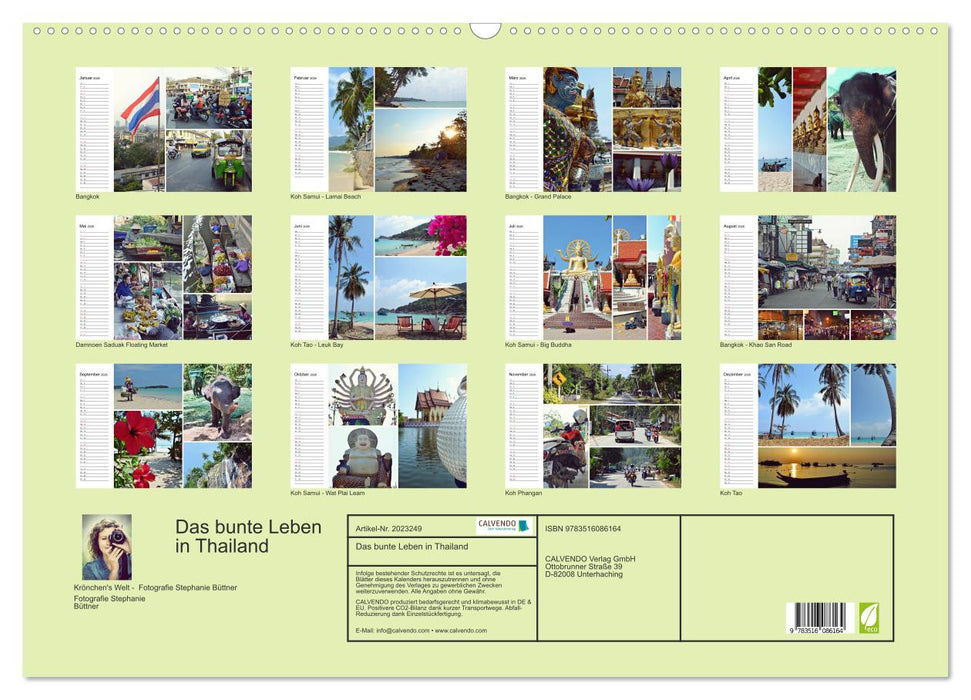Click the email address info@calvendo.com
Image resolution: width=971 pixels, height=700 pixels.
[x=404, y=632]
